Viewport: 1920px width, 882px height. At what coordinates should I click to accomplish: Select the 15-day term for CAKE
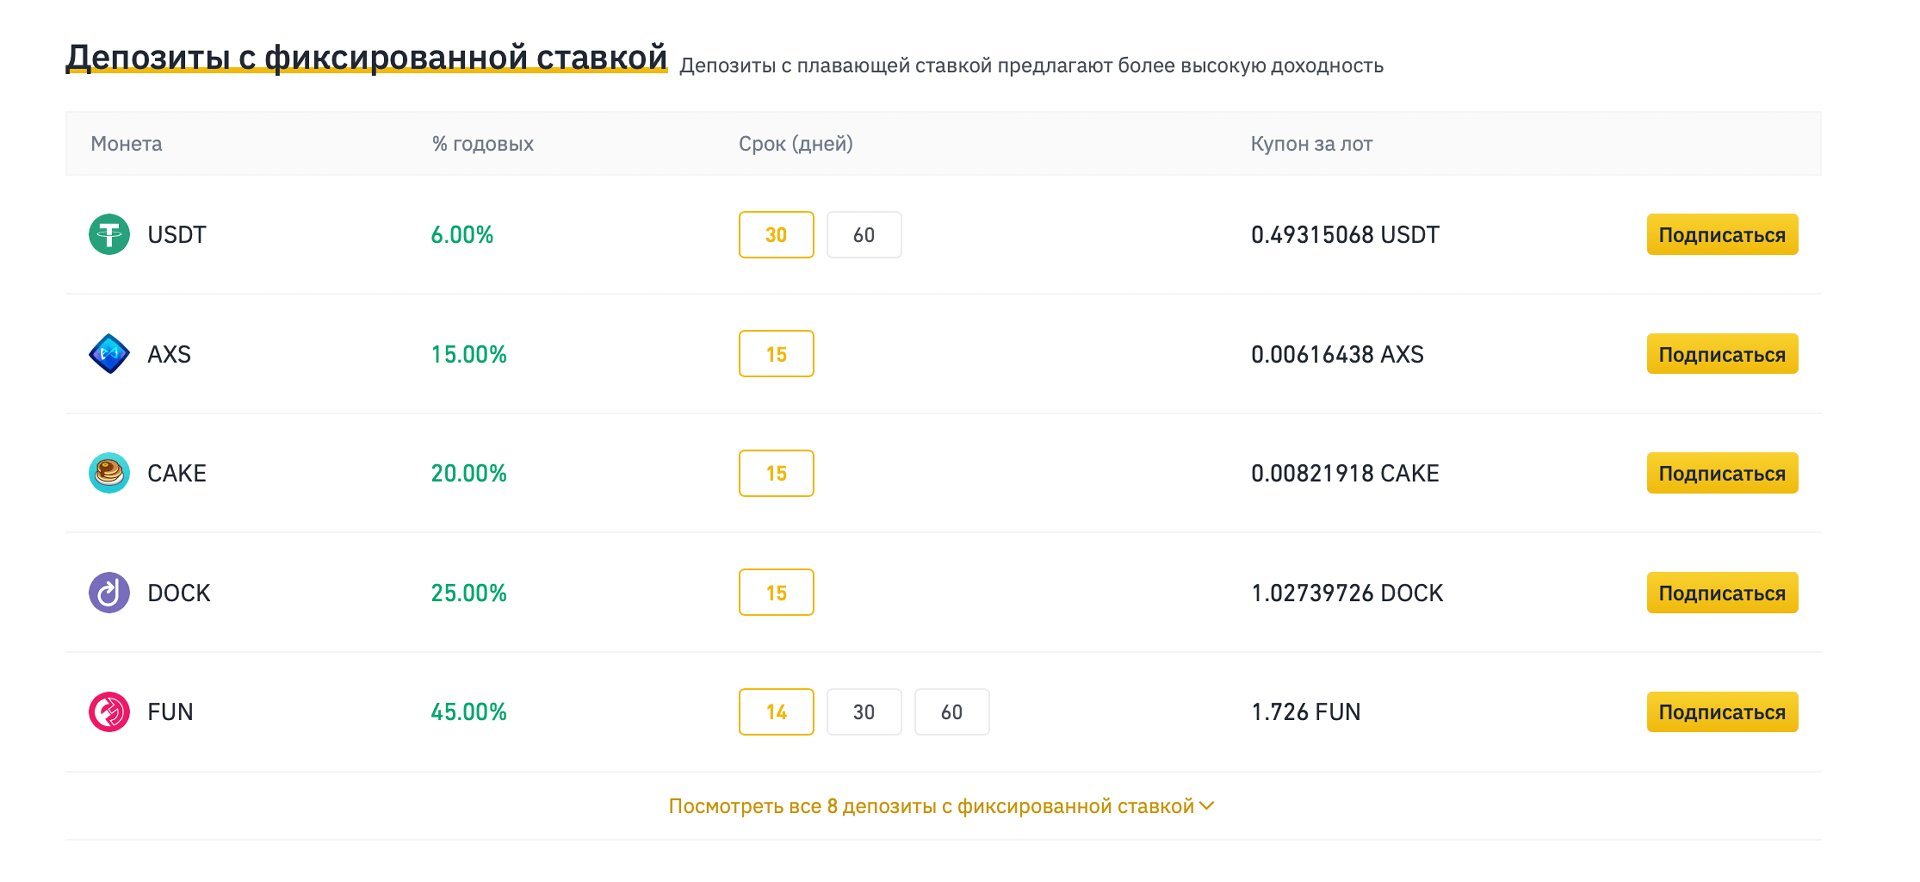tap(777, 473)
